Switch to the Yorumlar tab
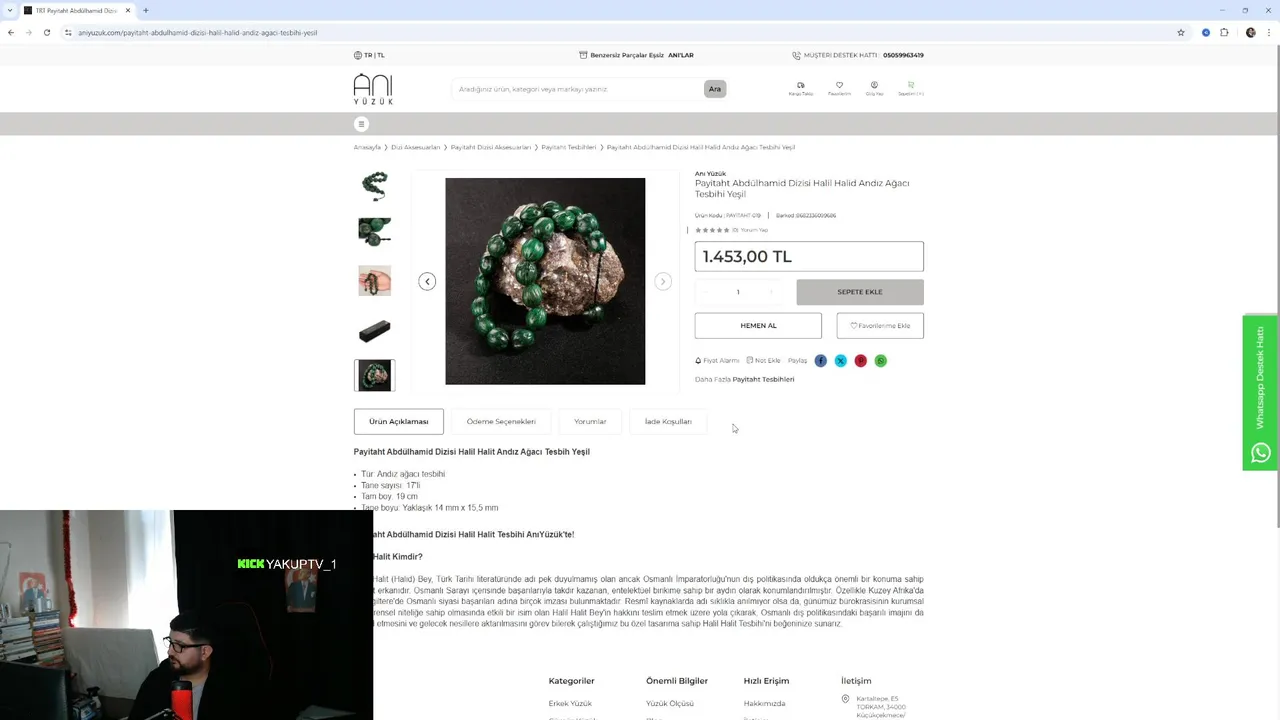This screenshot has width=1280, height=720. 590,422
